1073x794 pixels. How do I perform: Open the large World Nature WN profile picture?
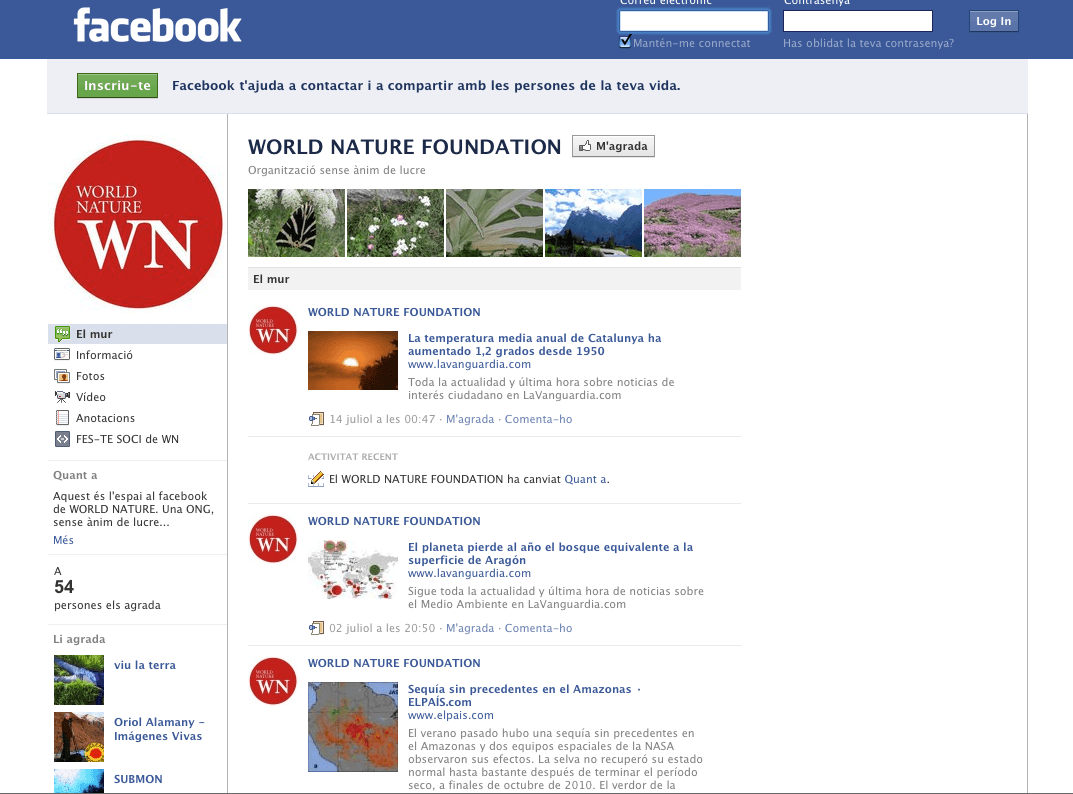click(x=138, y=225)
